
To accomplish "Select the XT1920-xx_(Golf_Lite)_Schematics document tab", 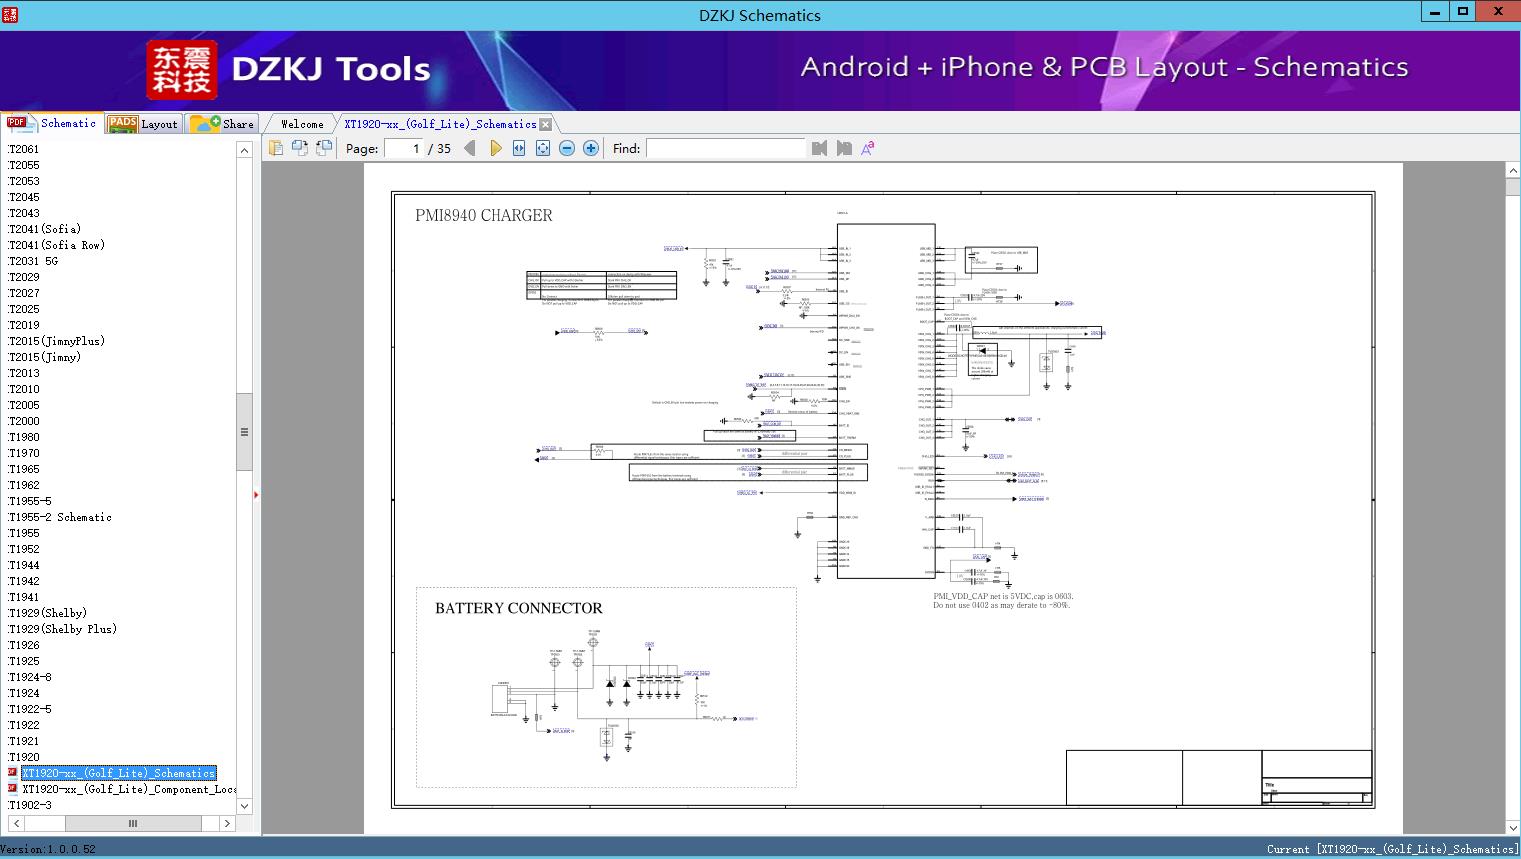I will coord(440,124).
